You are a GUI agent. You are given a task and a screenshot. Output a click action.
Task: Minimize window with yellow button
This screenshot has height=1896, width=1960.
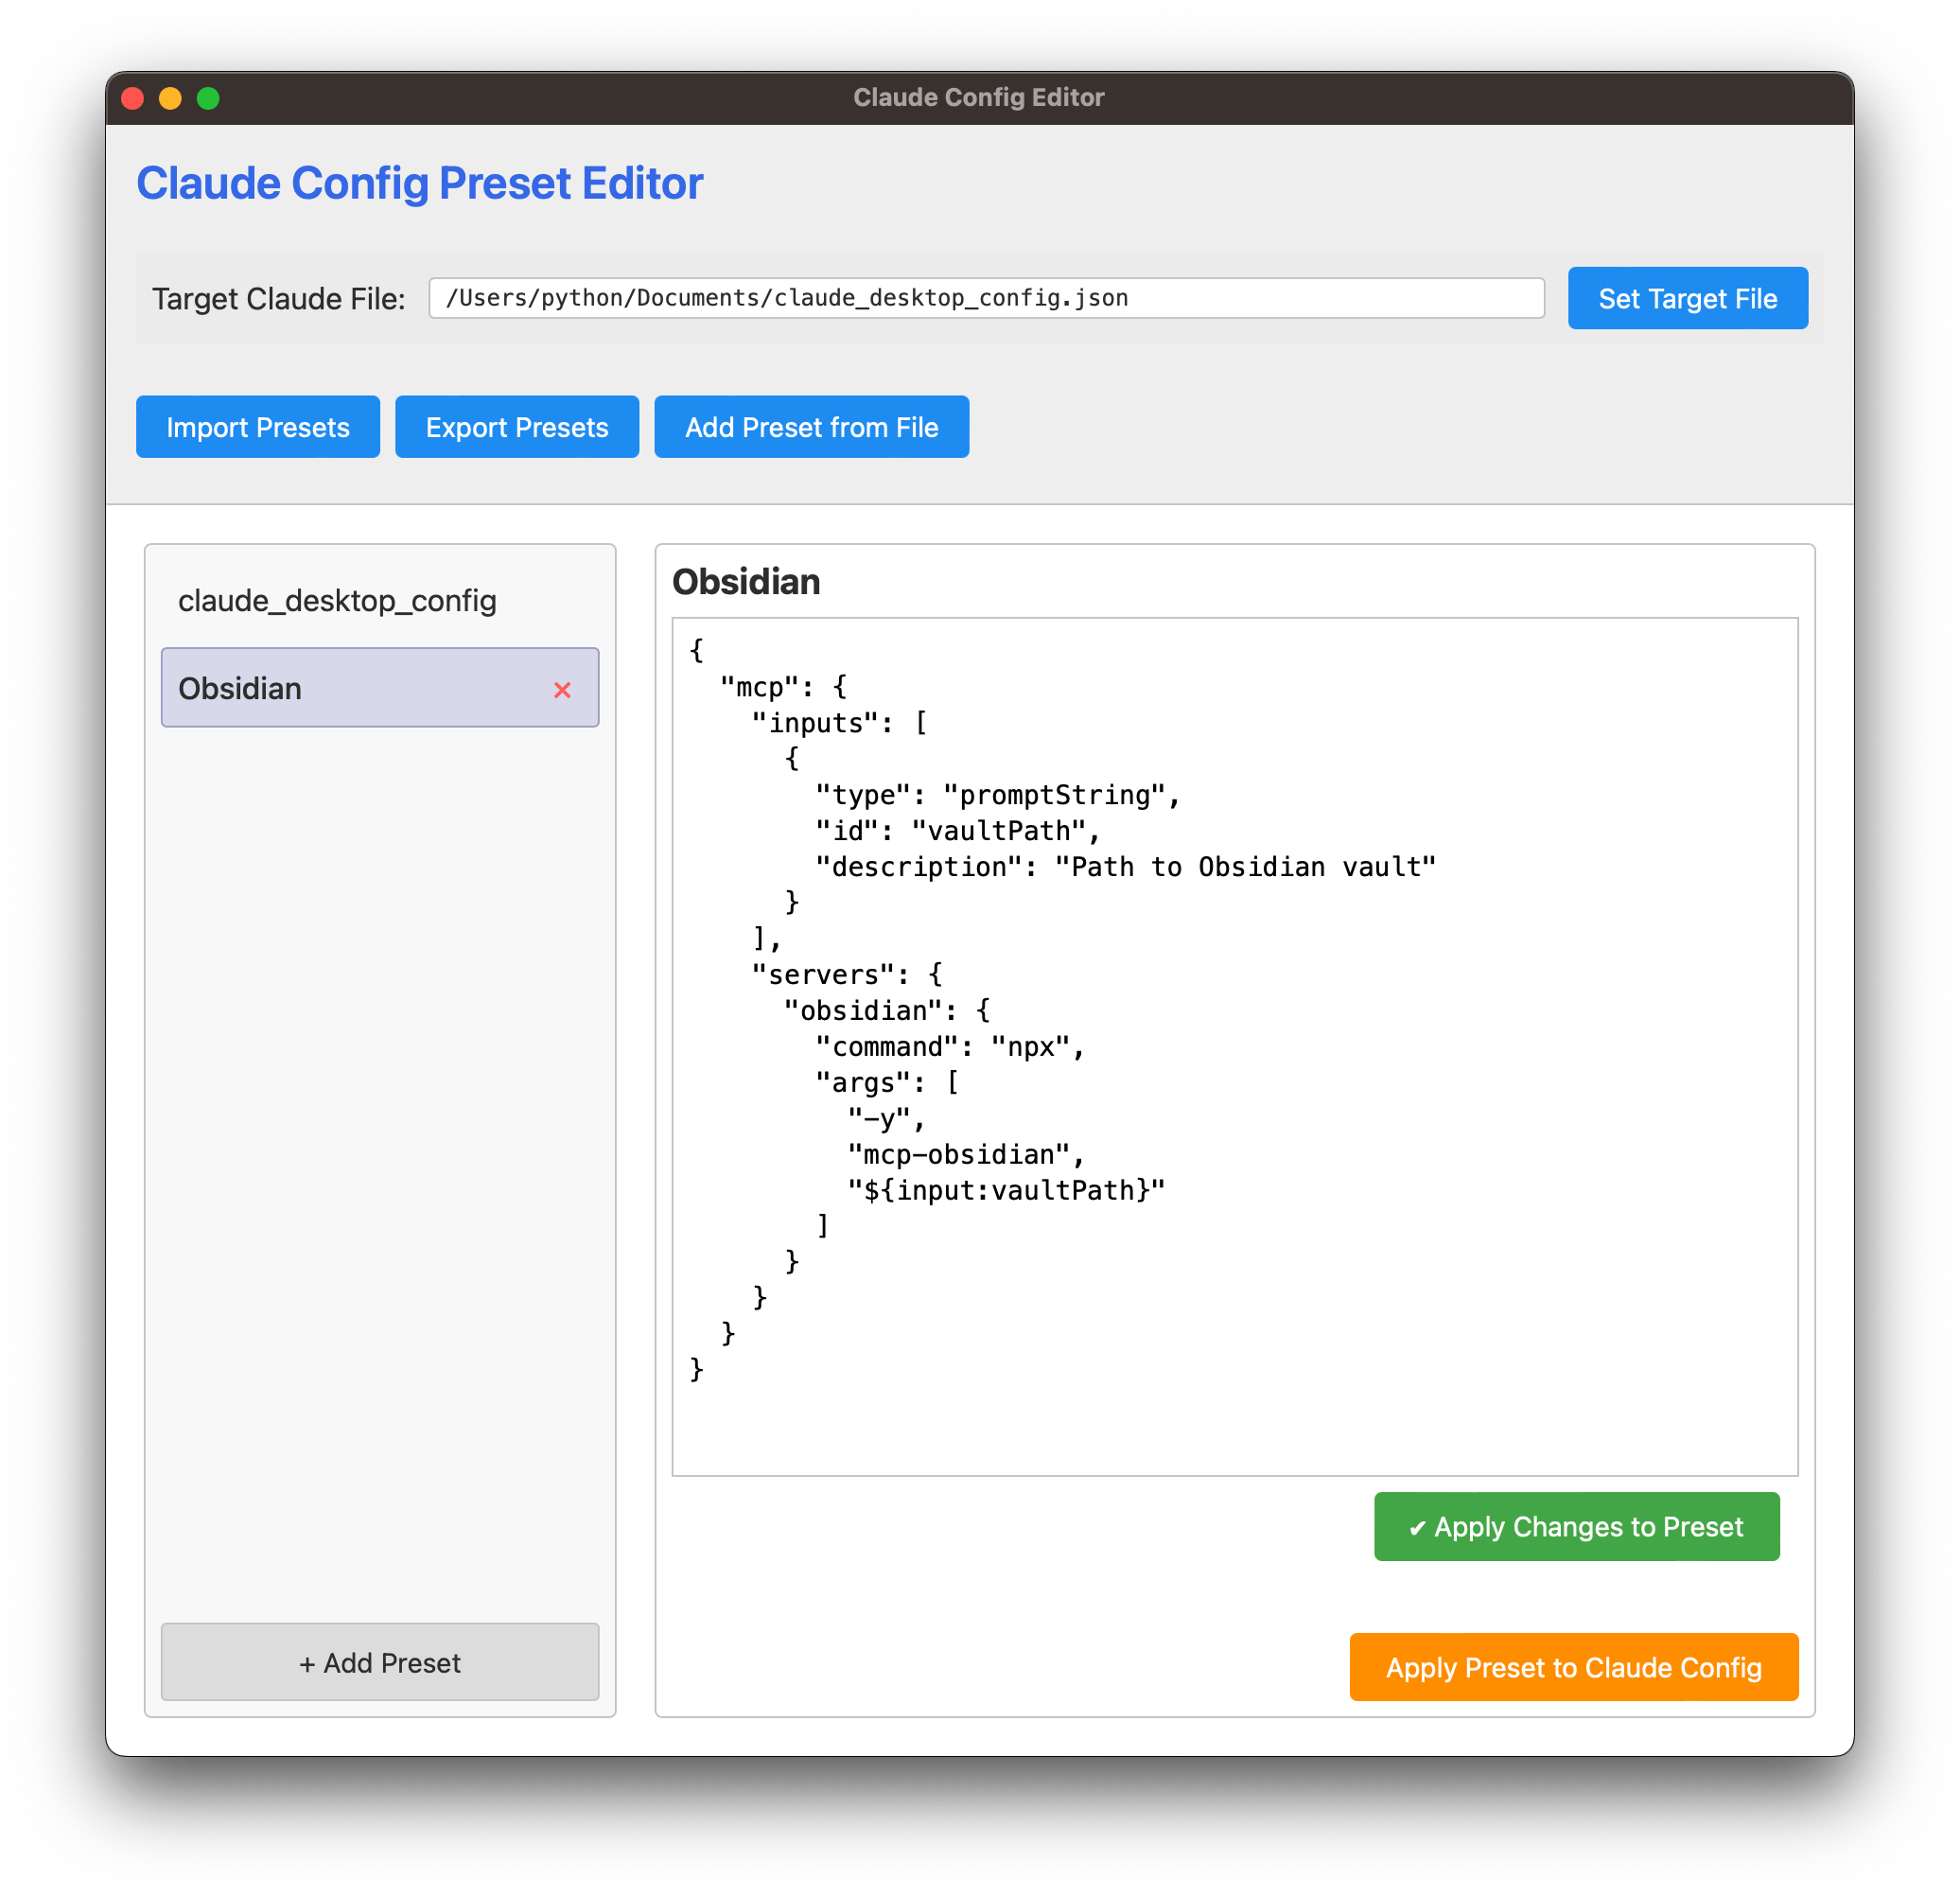[170, 98]
